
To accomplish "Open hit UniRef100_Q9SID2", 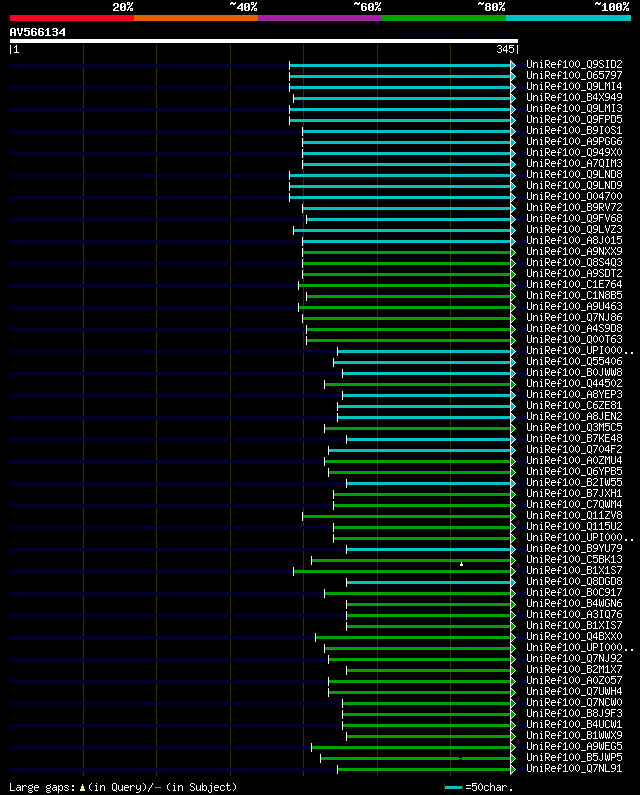I will click(x=574, y=64).
